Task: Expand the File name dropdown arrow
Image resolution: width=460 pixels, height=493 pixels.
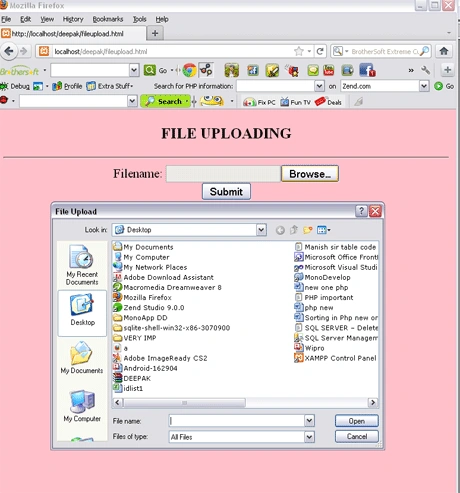Action: (x=309, y=421)
